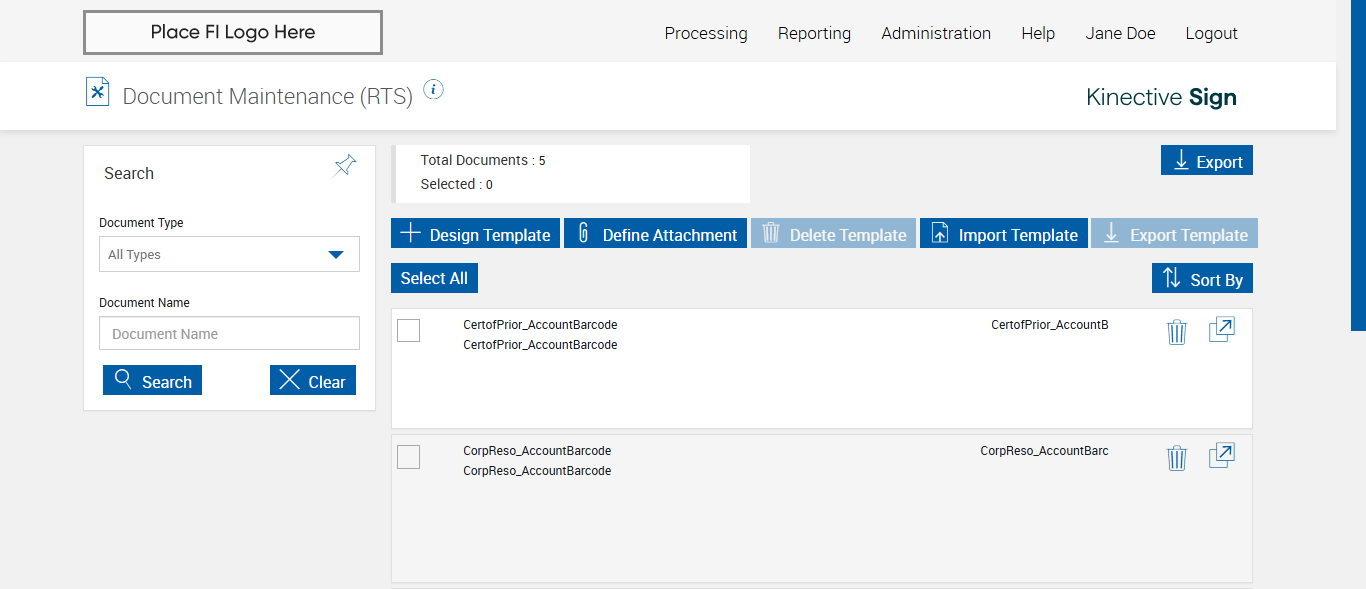Open the Sort By options
The height and width of the screenshot is (589, 1366).
pos(1202,279)
